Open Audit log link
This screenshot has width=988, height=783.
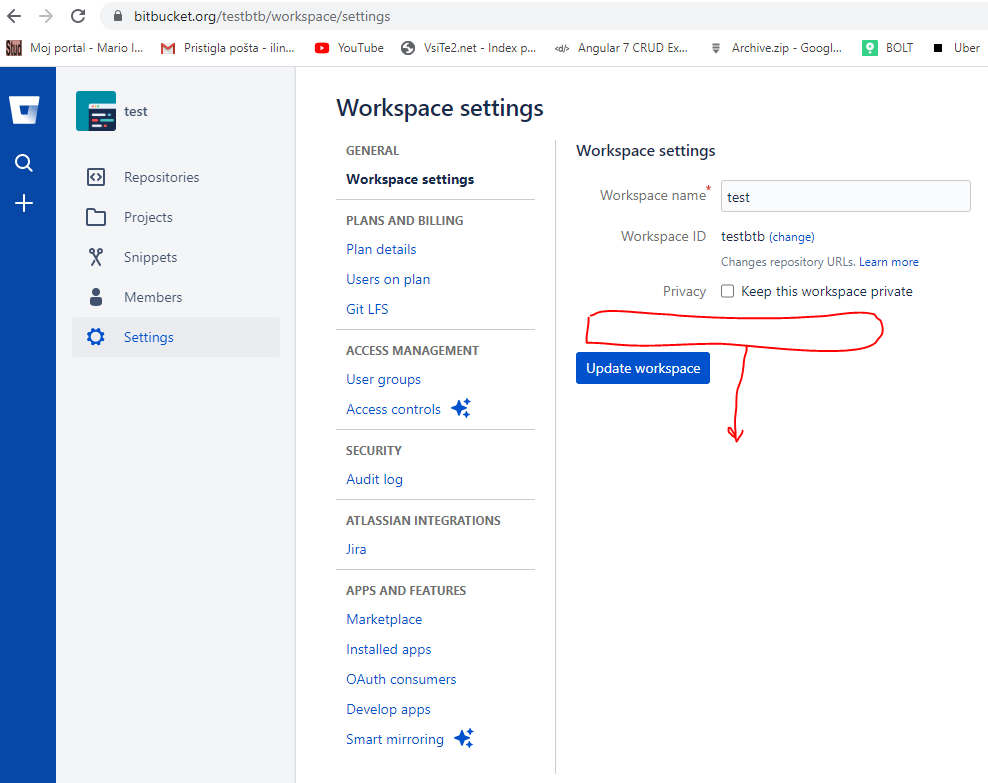coord(374,479)
